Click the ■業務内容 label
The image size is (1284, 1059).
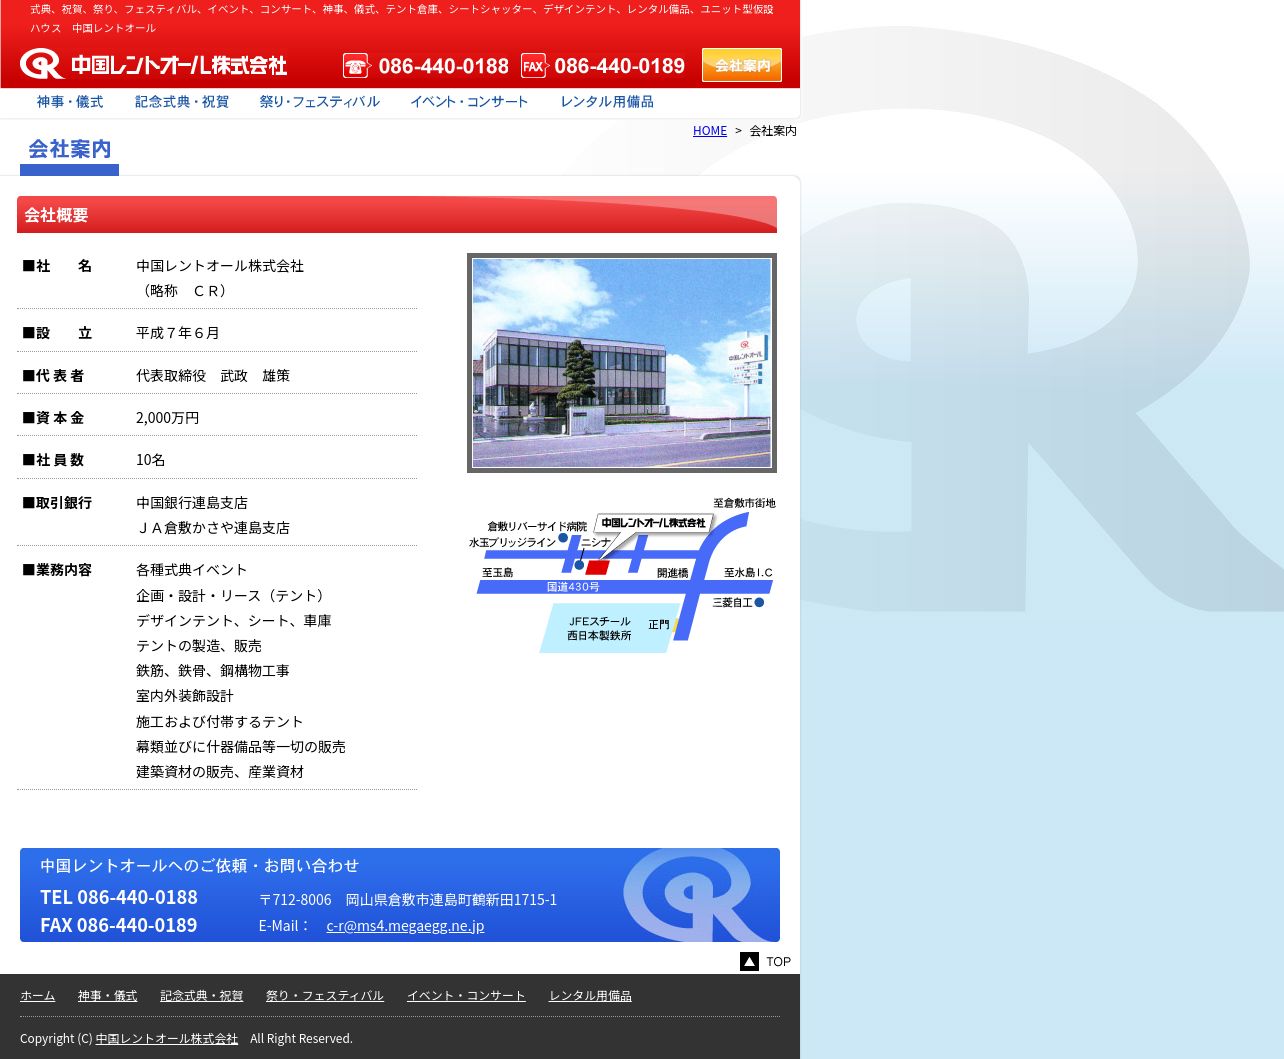coord(57,570)
